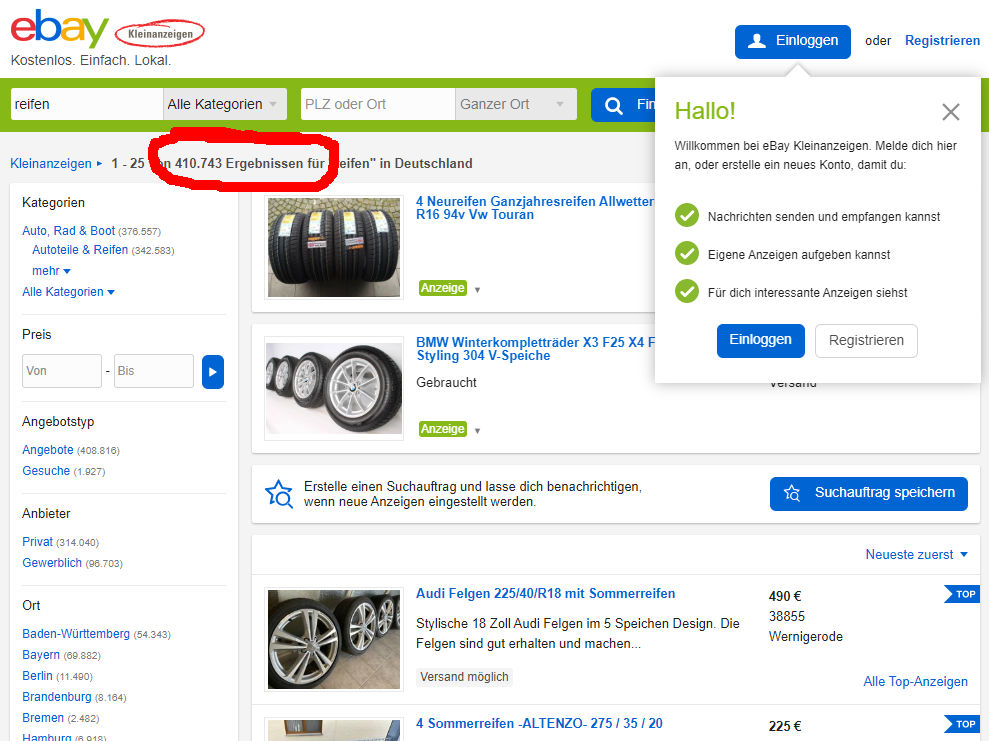Open the Audi Felgen listing thumbnail

click(x=334, y=639)
